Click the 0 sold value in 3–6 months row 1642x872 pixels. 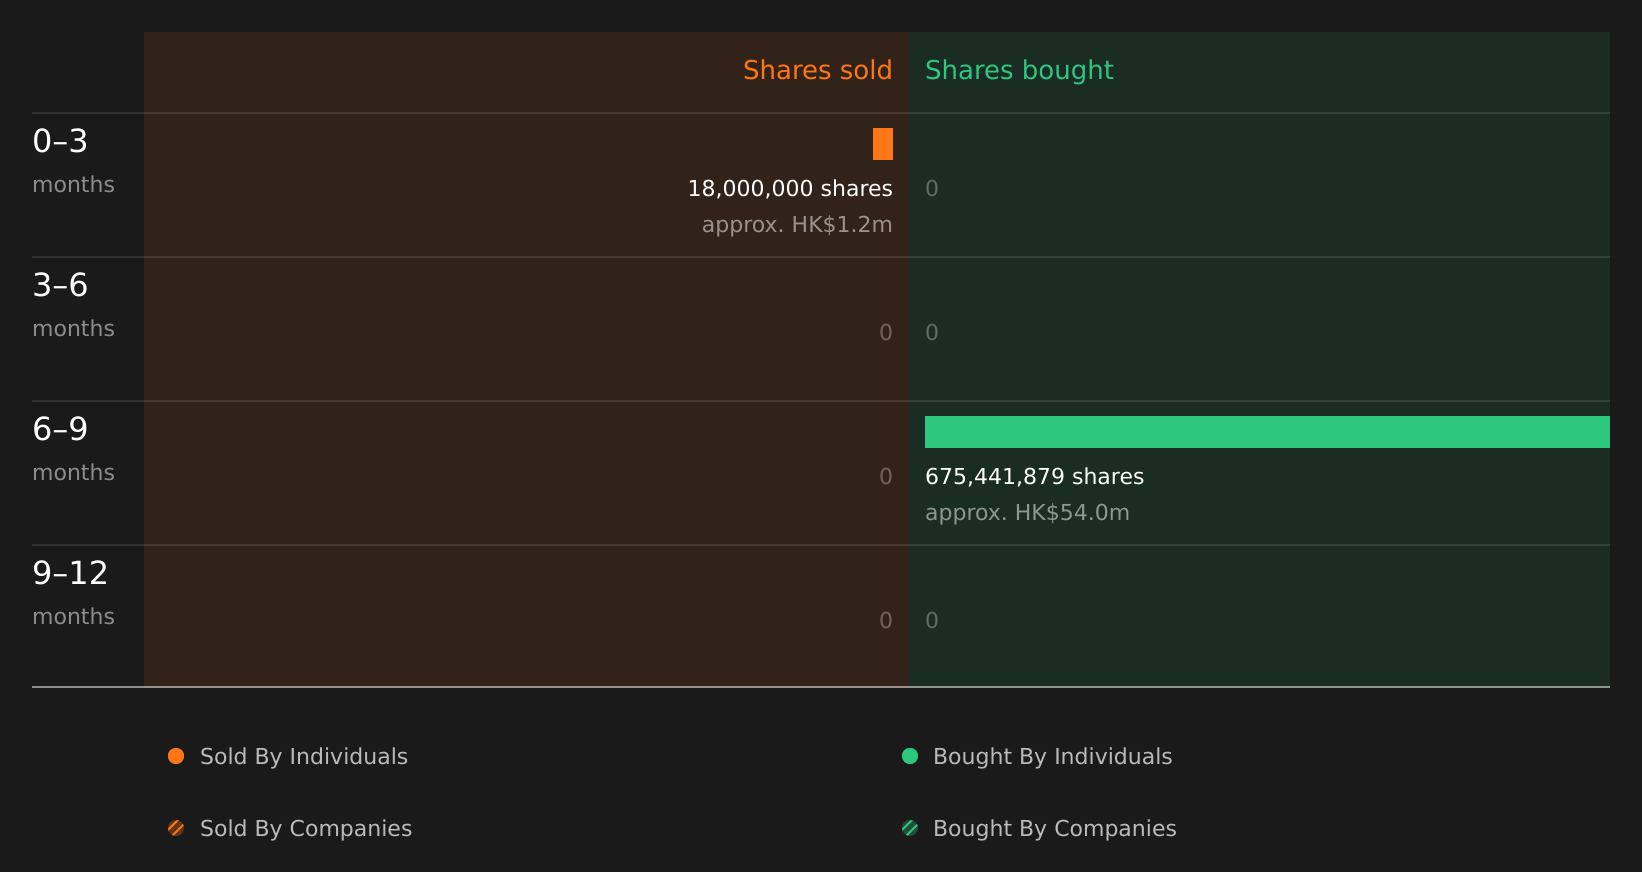[886, 332]
